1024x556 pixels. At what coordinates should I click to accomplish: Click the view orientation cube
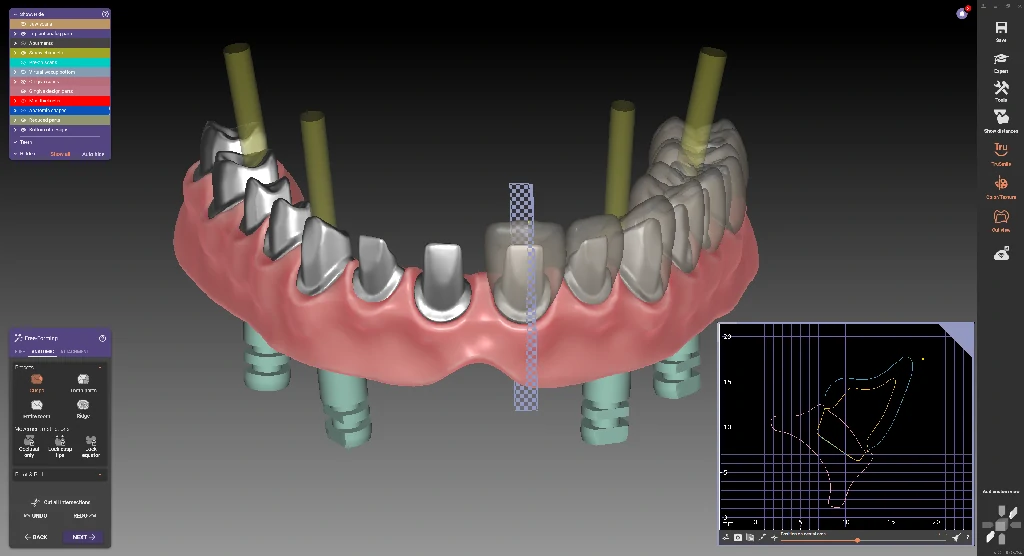pos(1000,525)
